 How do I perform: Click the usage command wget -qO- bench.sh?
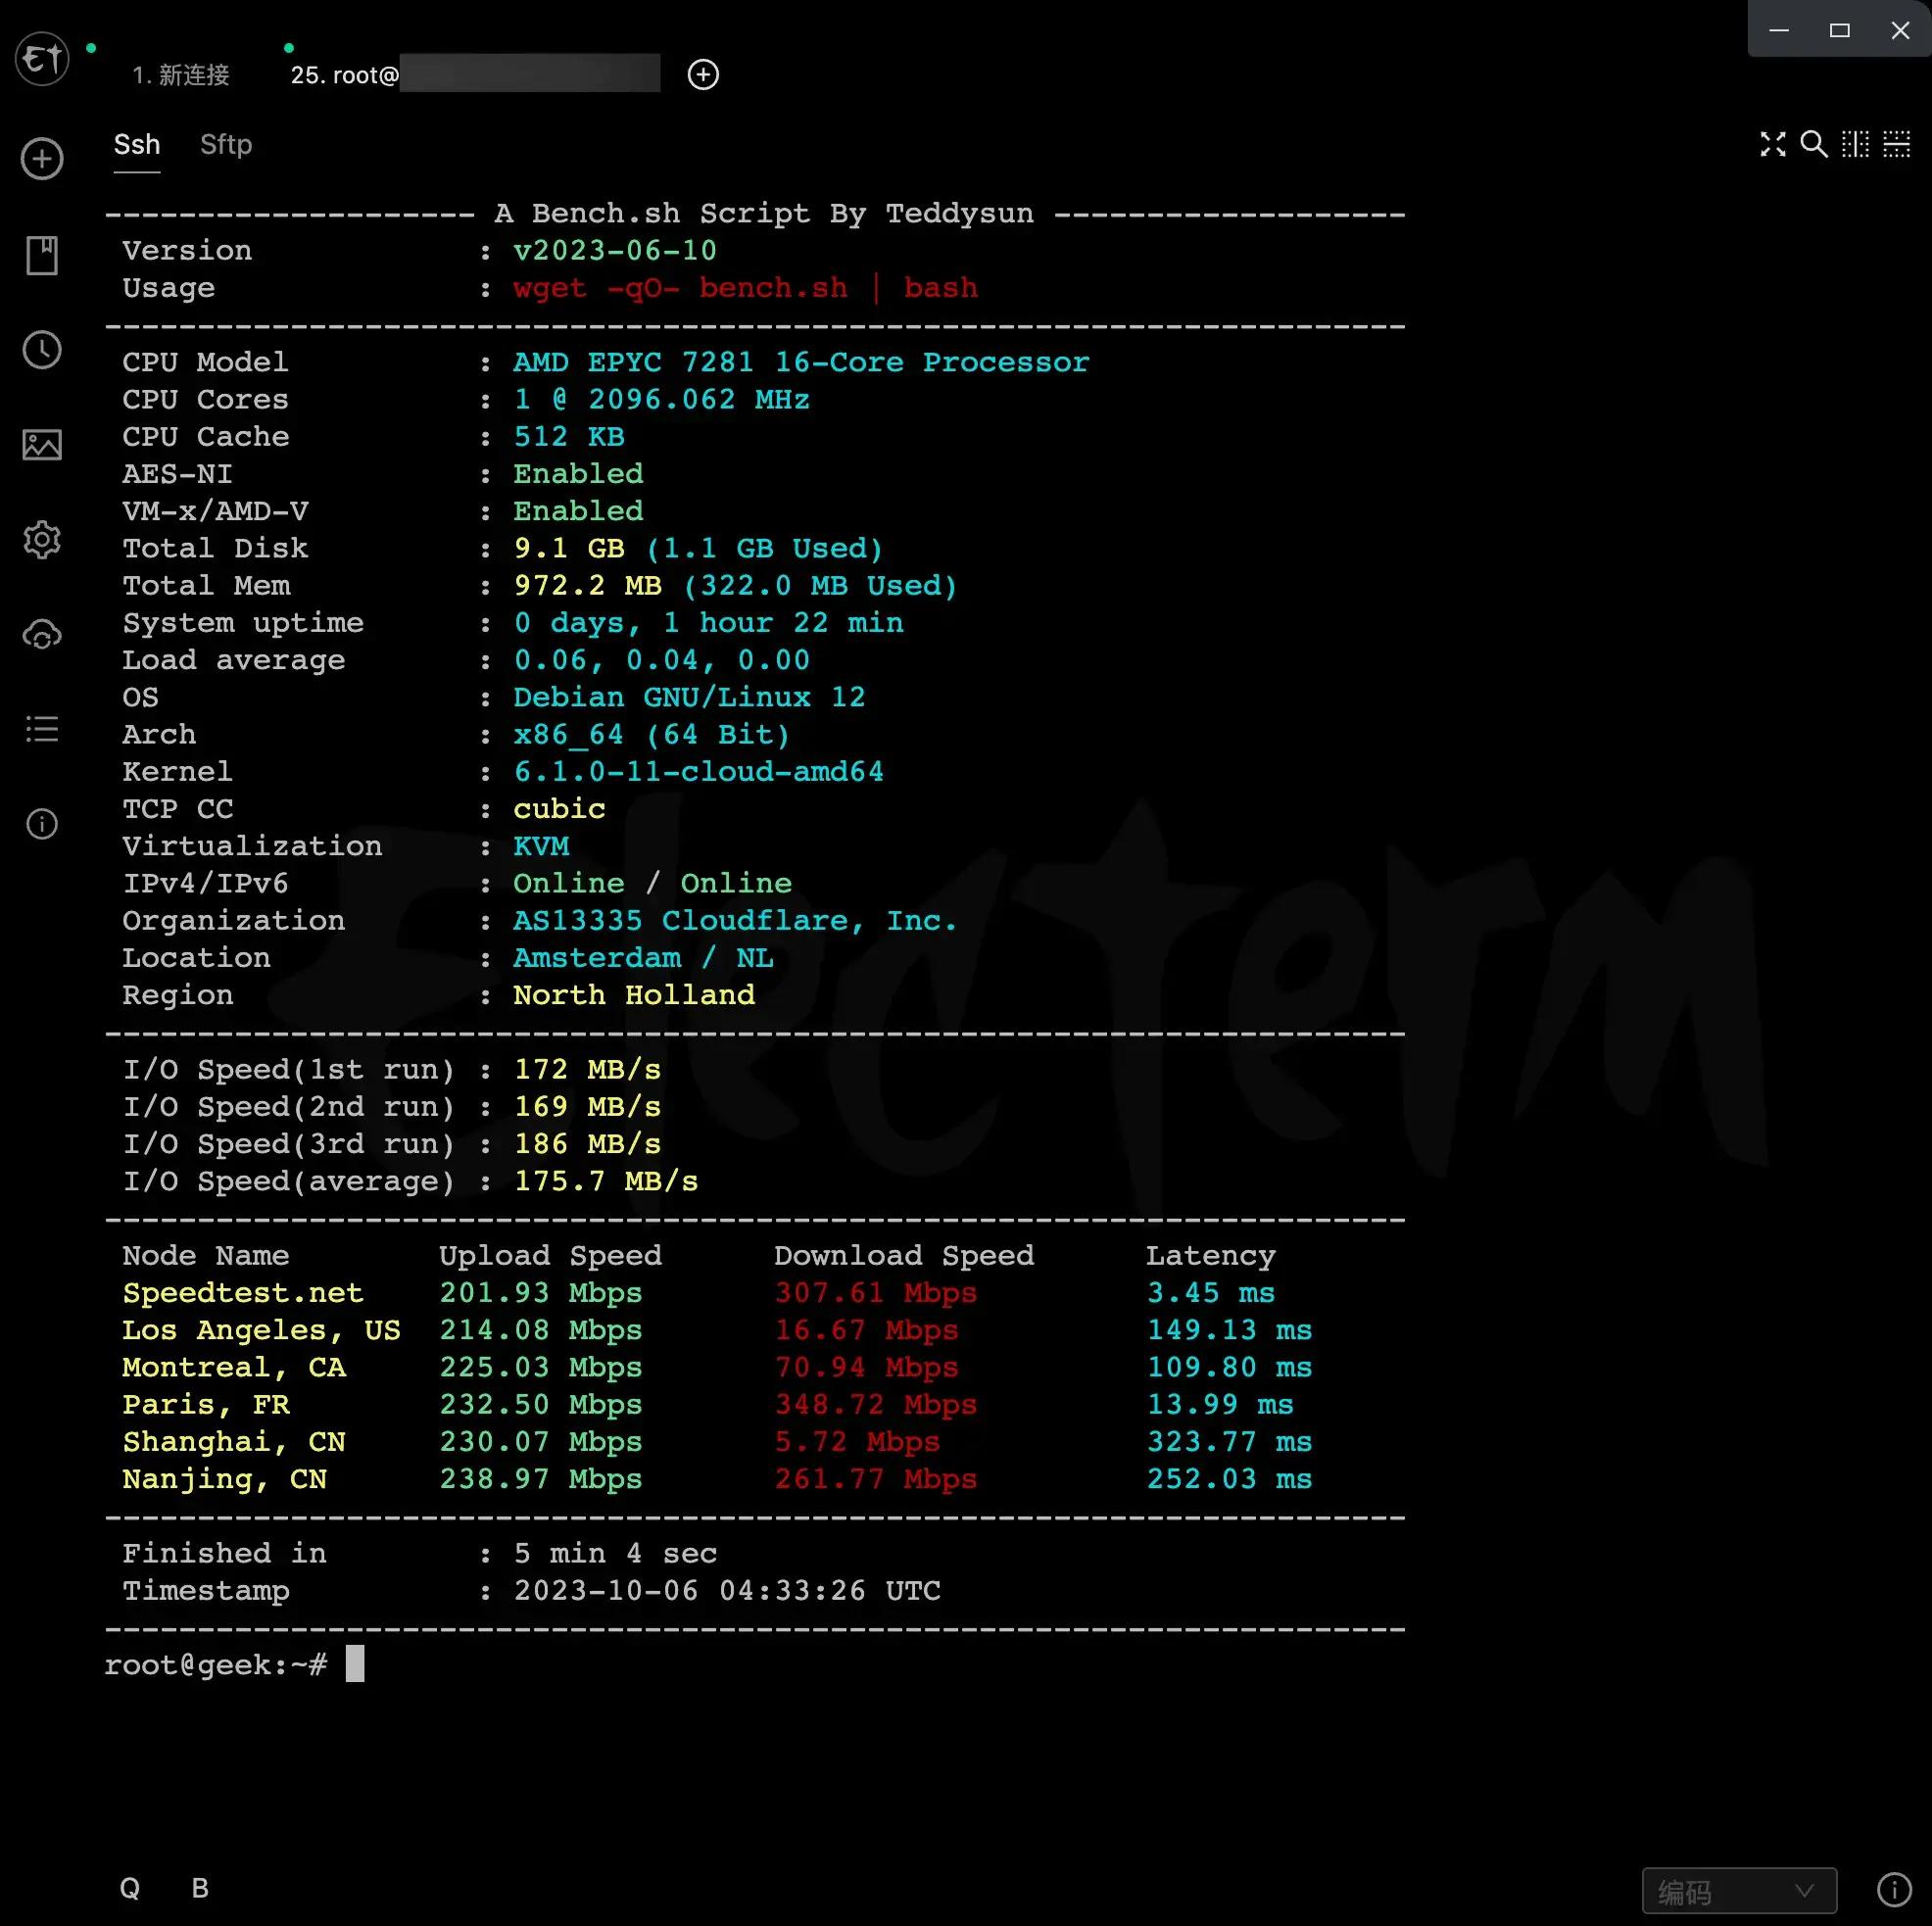click(x=680, y=288)
